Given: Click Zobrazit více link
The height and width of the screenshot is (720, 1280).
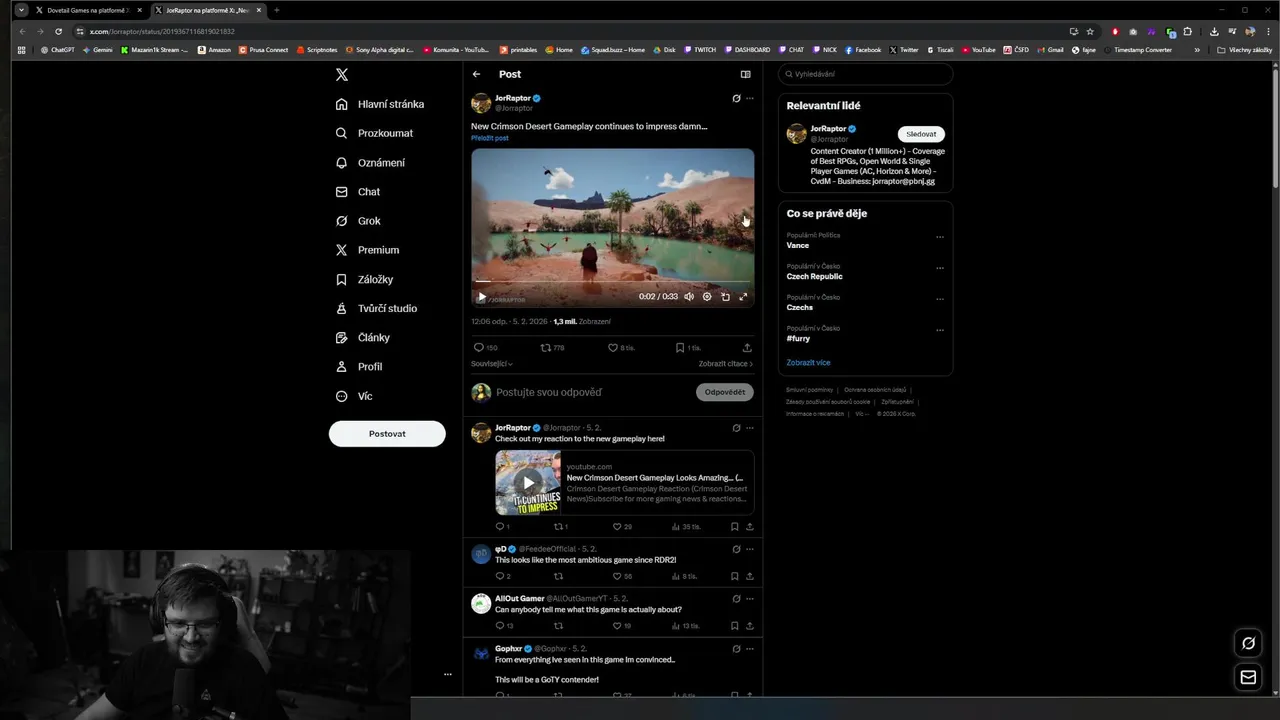Looking at the screenshot, I should tap(808, 363).
